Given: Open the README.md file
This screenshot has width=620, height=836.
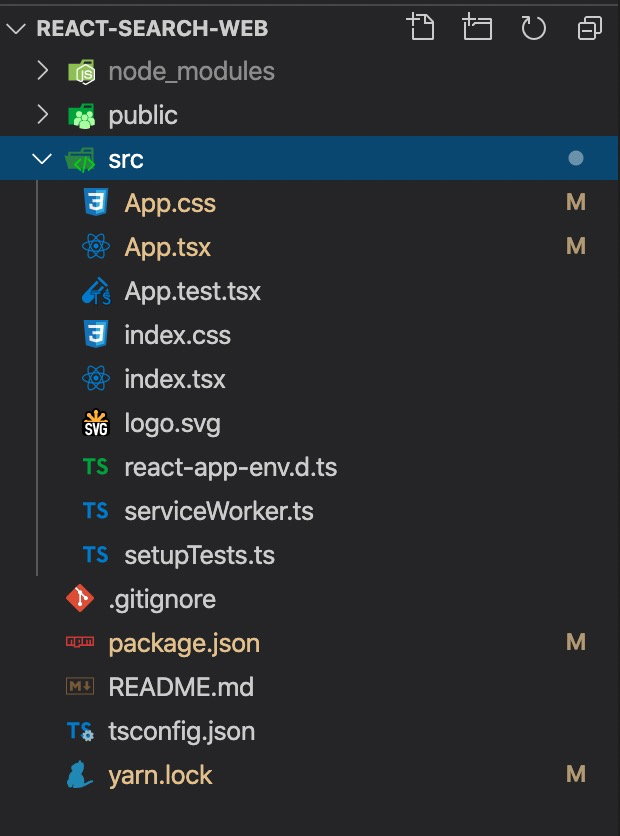Looking at the screenshot, I should point(181,687).
